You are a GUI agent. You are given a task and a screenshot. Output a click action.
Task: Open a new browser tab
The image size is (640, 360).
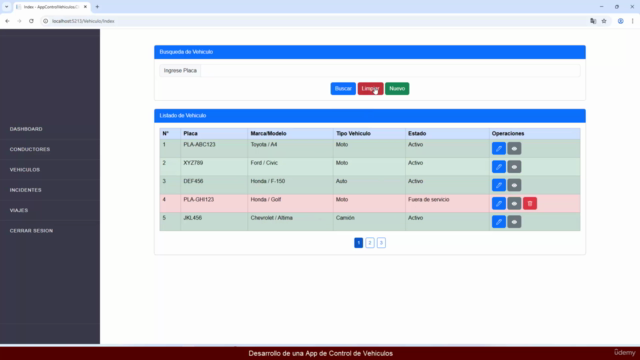tap(97, 7)
